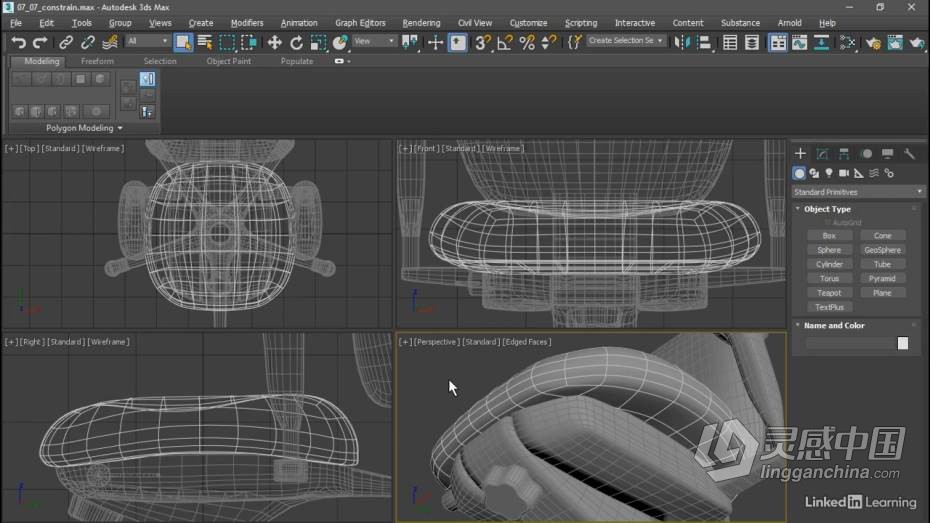Click the Torus primitive button

point(829,278)
